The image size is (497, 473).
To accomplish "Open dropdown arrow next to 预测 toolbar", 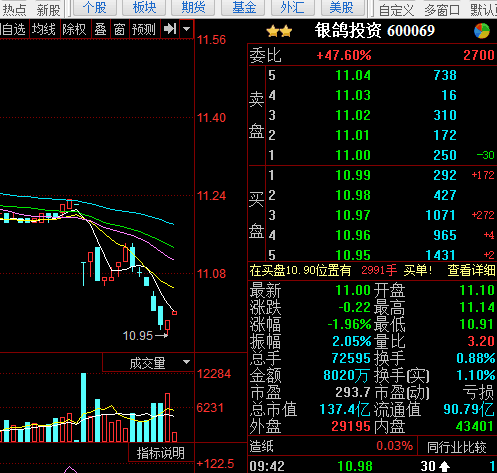I will click(187, 29).
